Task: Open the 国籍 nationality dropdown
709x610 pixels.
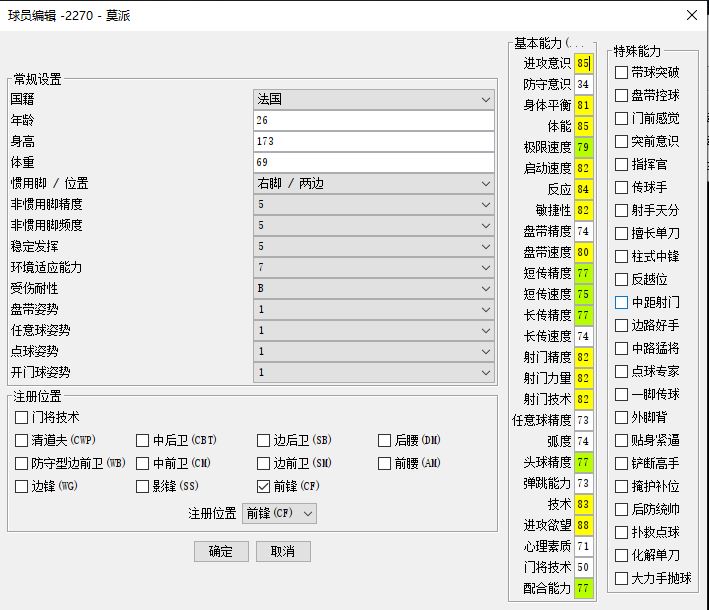Action: (373, 100)
